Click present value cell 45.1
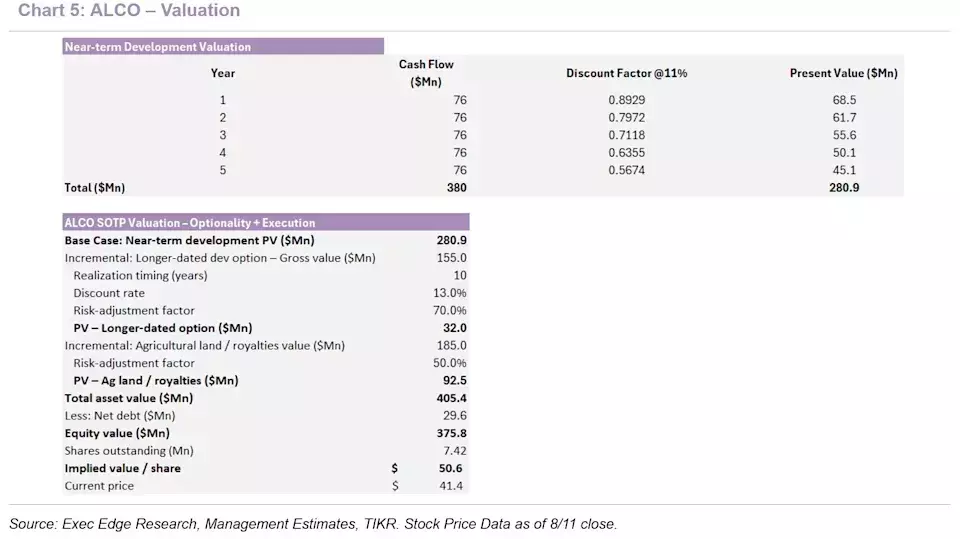 click(844, 170)
